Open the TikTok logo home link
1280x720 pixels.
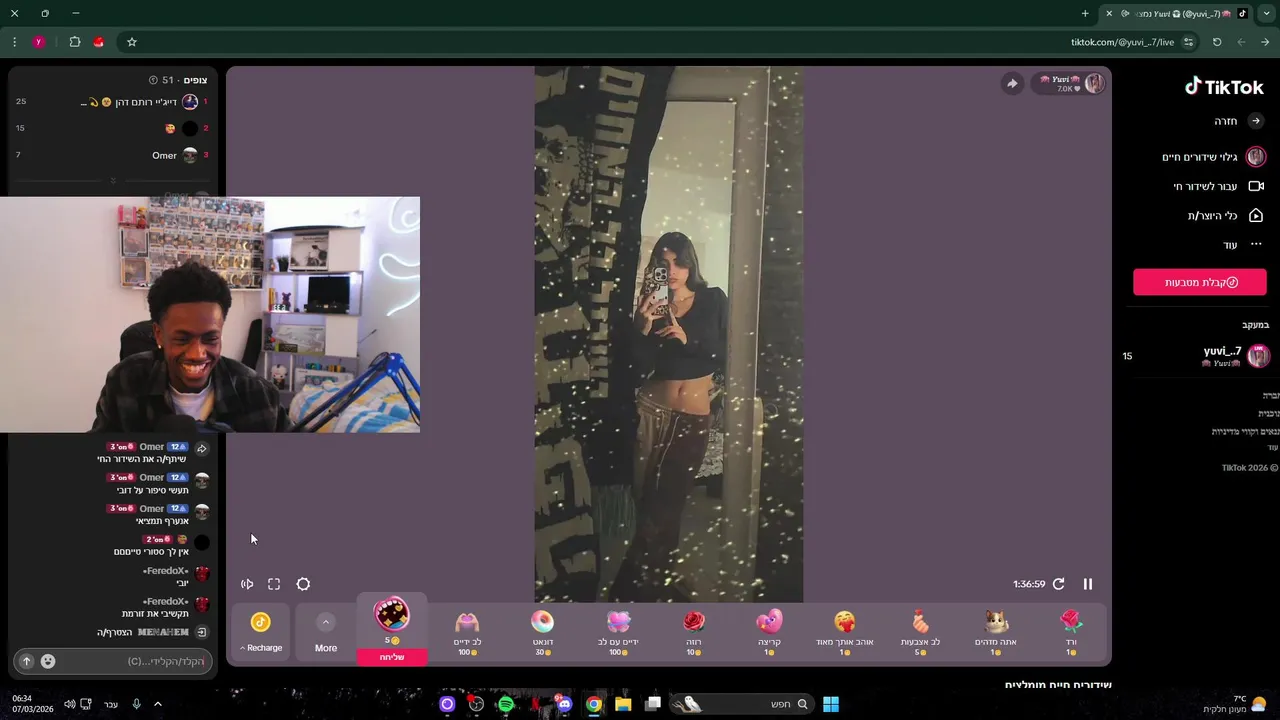coord(1225,87)
